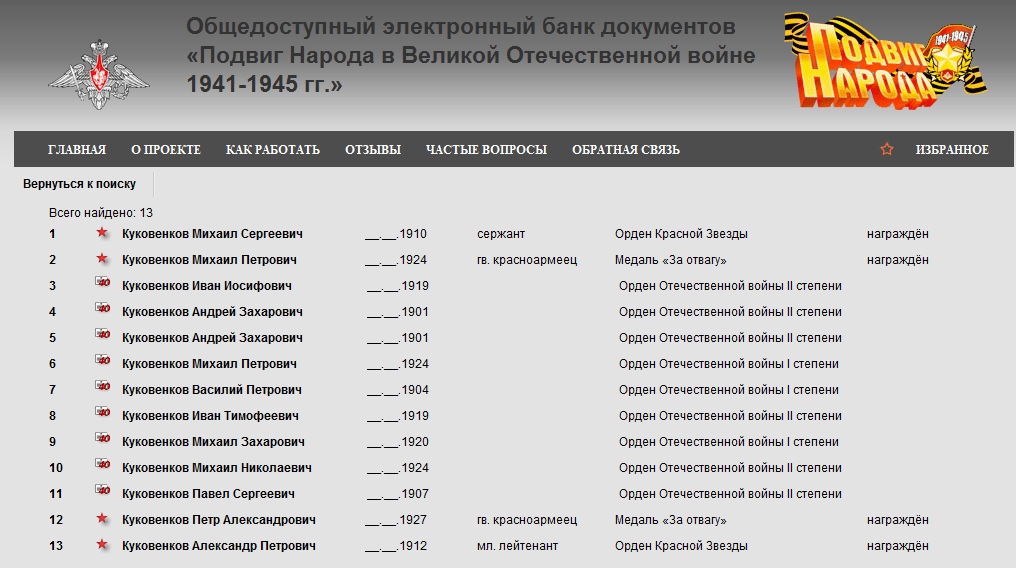Click the favorites star icon
The height and width of the screenshot is (568, 1016).
point(886,149)
